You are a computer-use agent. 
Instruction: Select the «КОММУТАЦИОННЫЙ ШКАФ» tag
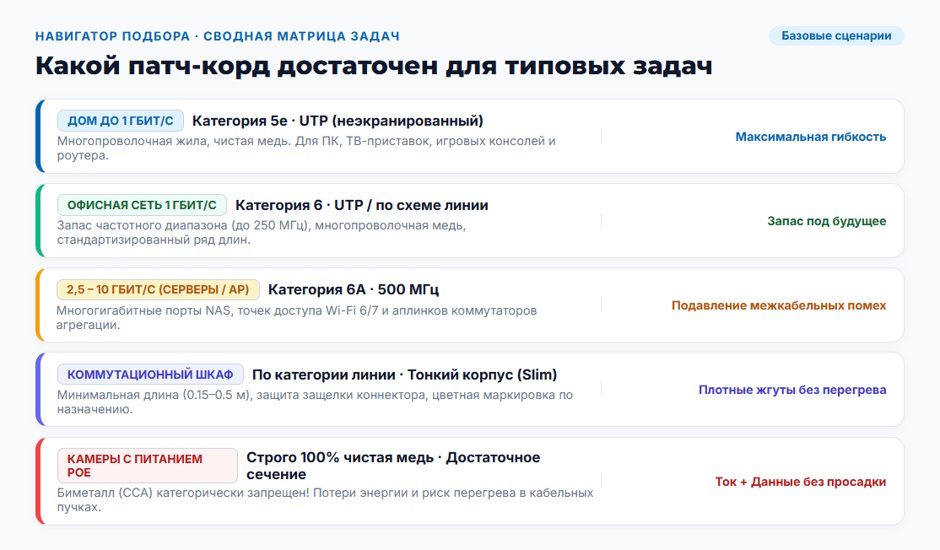(150, 374)
